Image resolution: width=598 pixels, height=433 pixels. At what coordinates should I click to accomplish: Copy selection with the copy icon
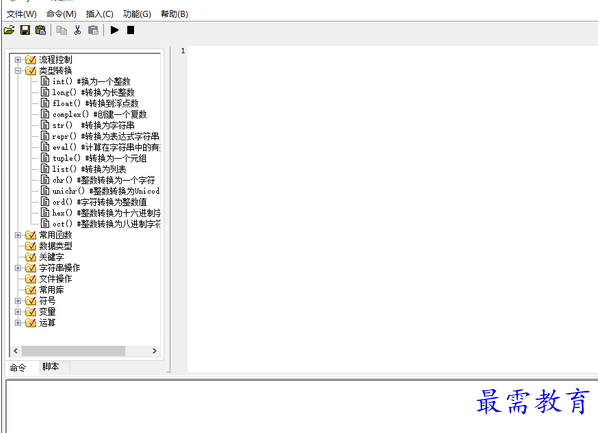[61, 30]
